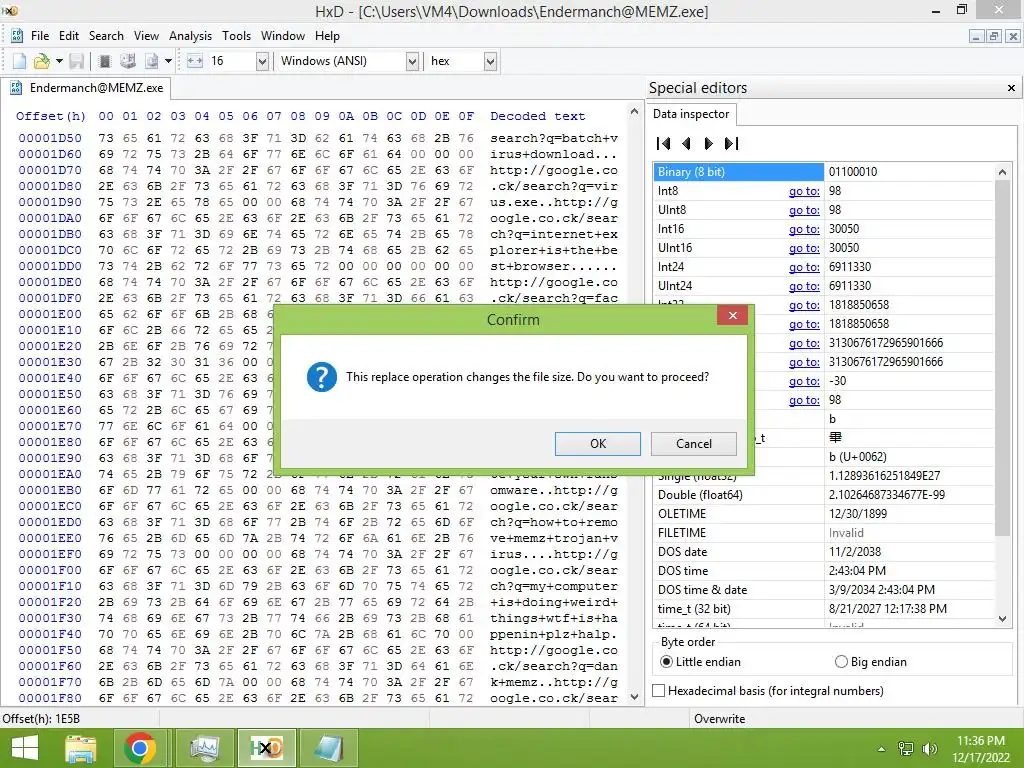1024x768 pixels.
Task: Click go to link for Int16
Action: [804, 229]
